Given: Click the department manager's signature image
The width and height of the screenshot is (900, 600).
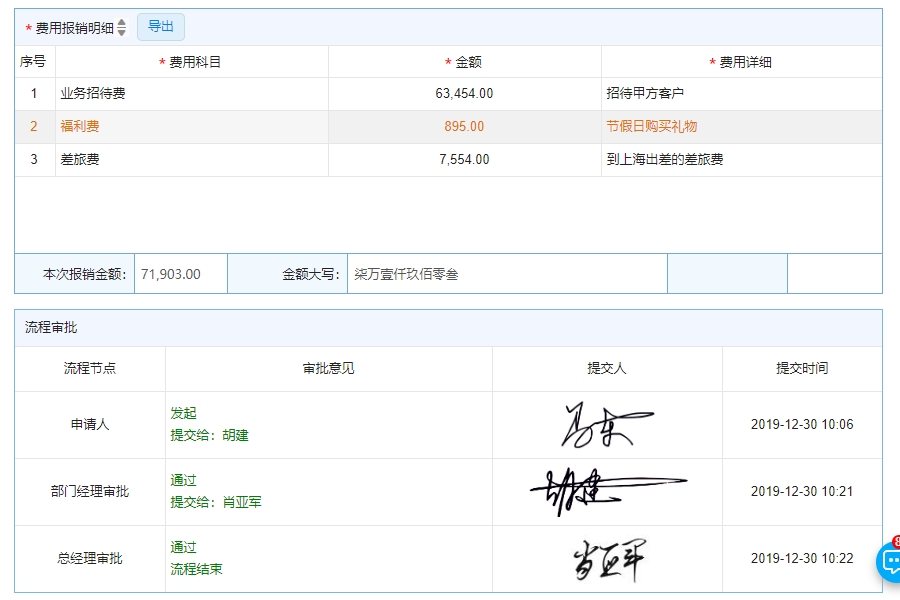Looking at the screenshot, I should coord(607,491).
